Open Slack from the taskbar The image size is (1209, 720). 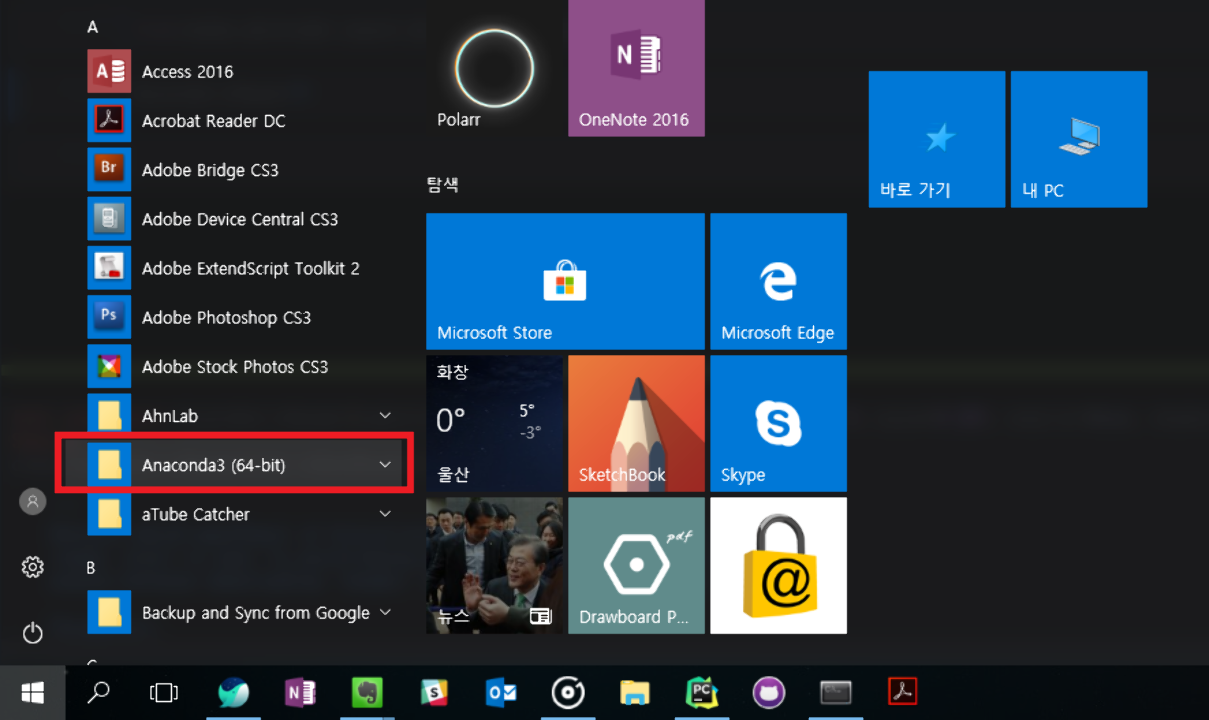(x=434, y=692)
